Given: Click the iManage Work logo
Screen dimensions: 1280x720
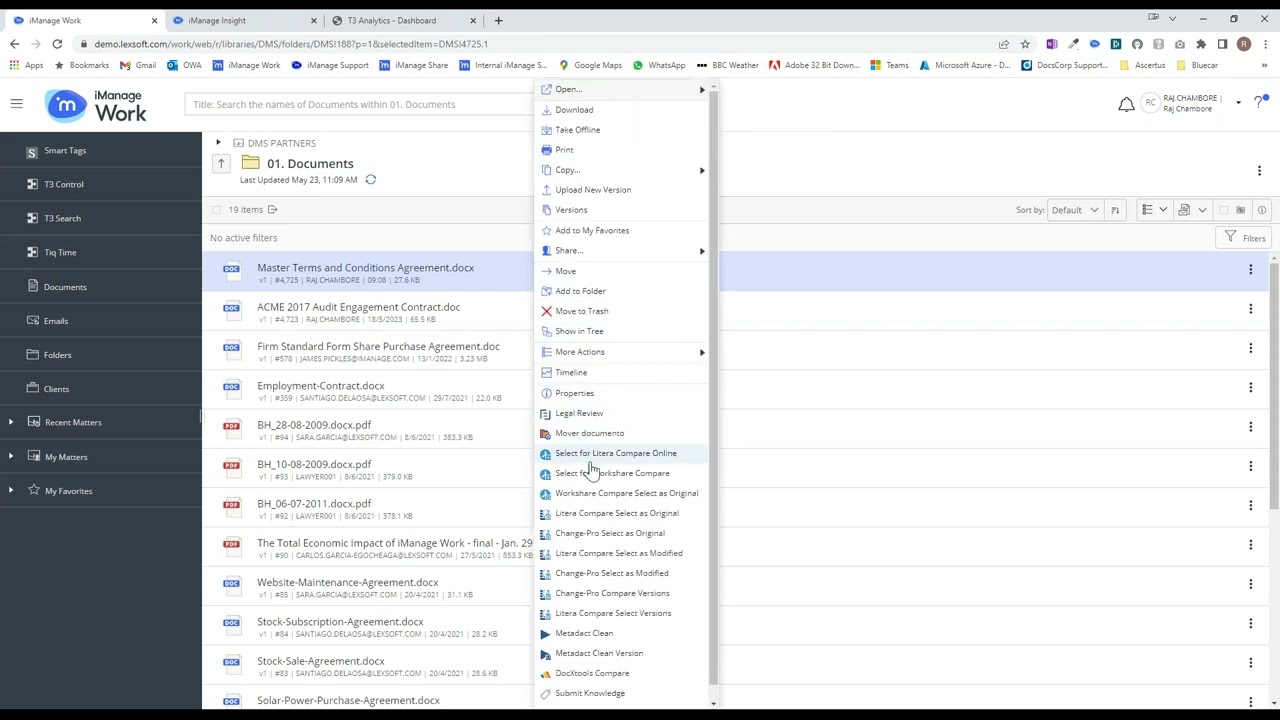Looking at the screenshot, I should pyautogui.click(x=97, y=105).
